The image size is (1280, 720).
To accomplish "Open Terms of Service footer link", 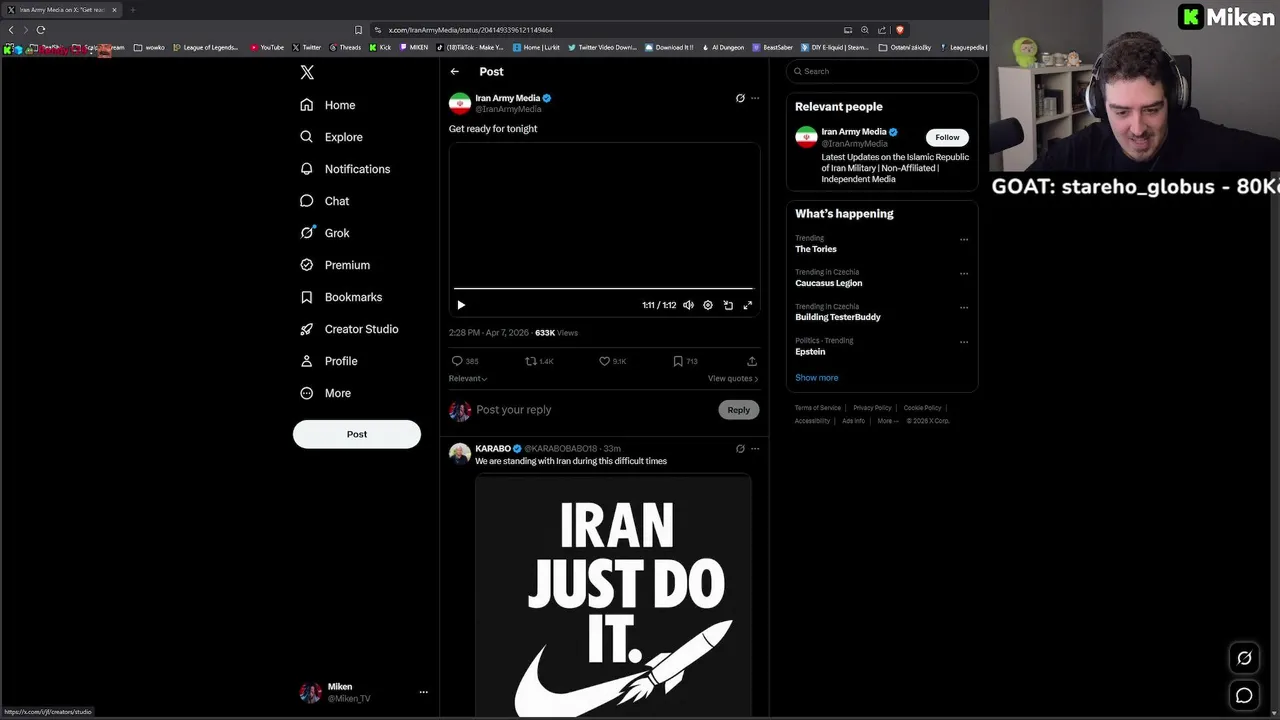I will (818, 408).
